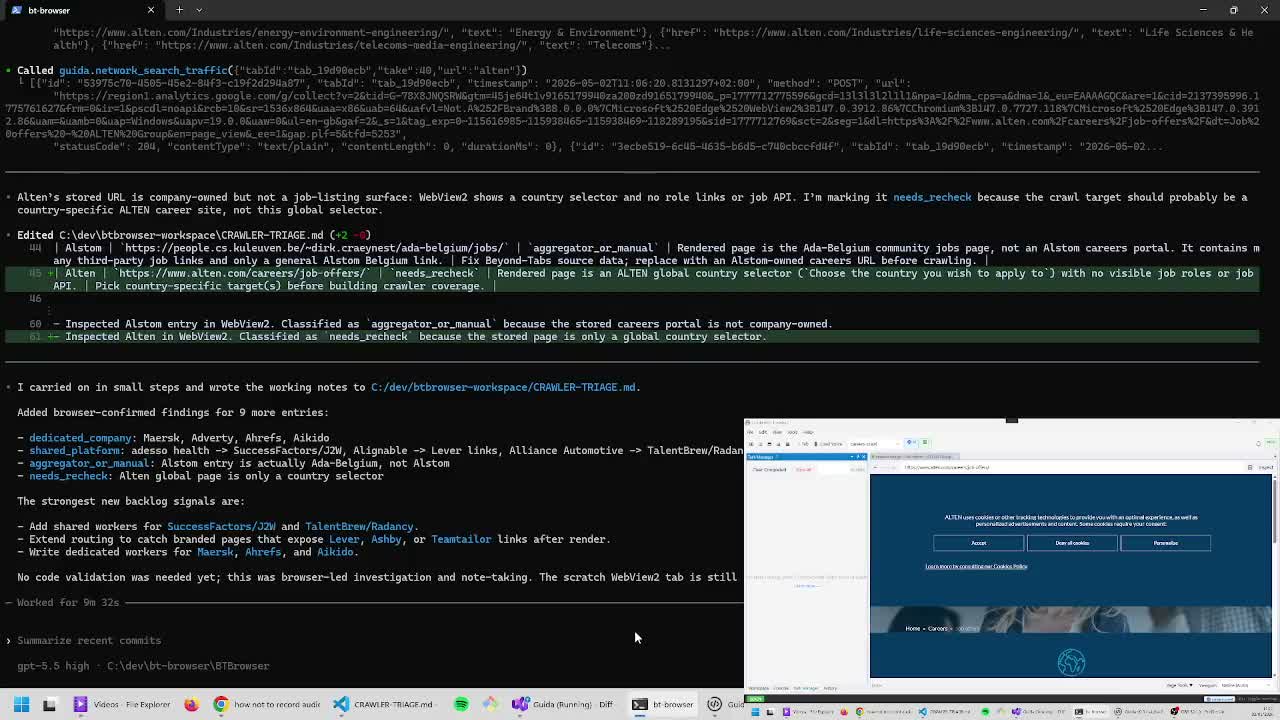The image size is (1280, 720).
Task: Click Maersk in dedicated workers bullet
Action: pos(215,552)
